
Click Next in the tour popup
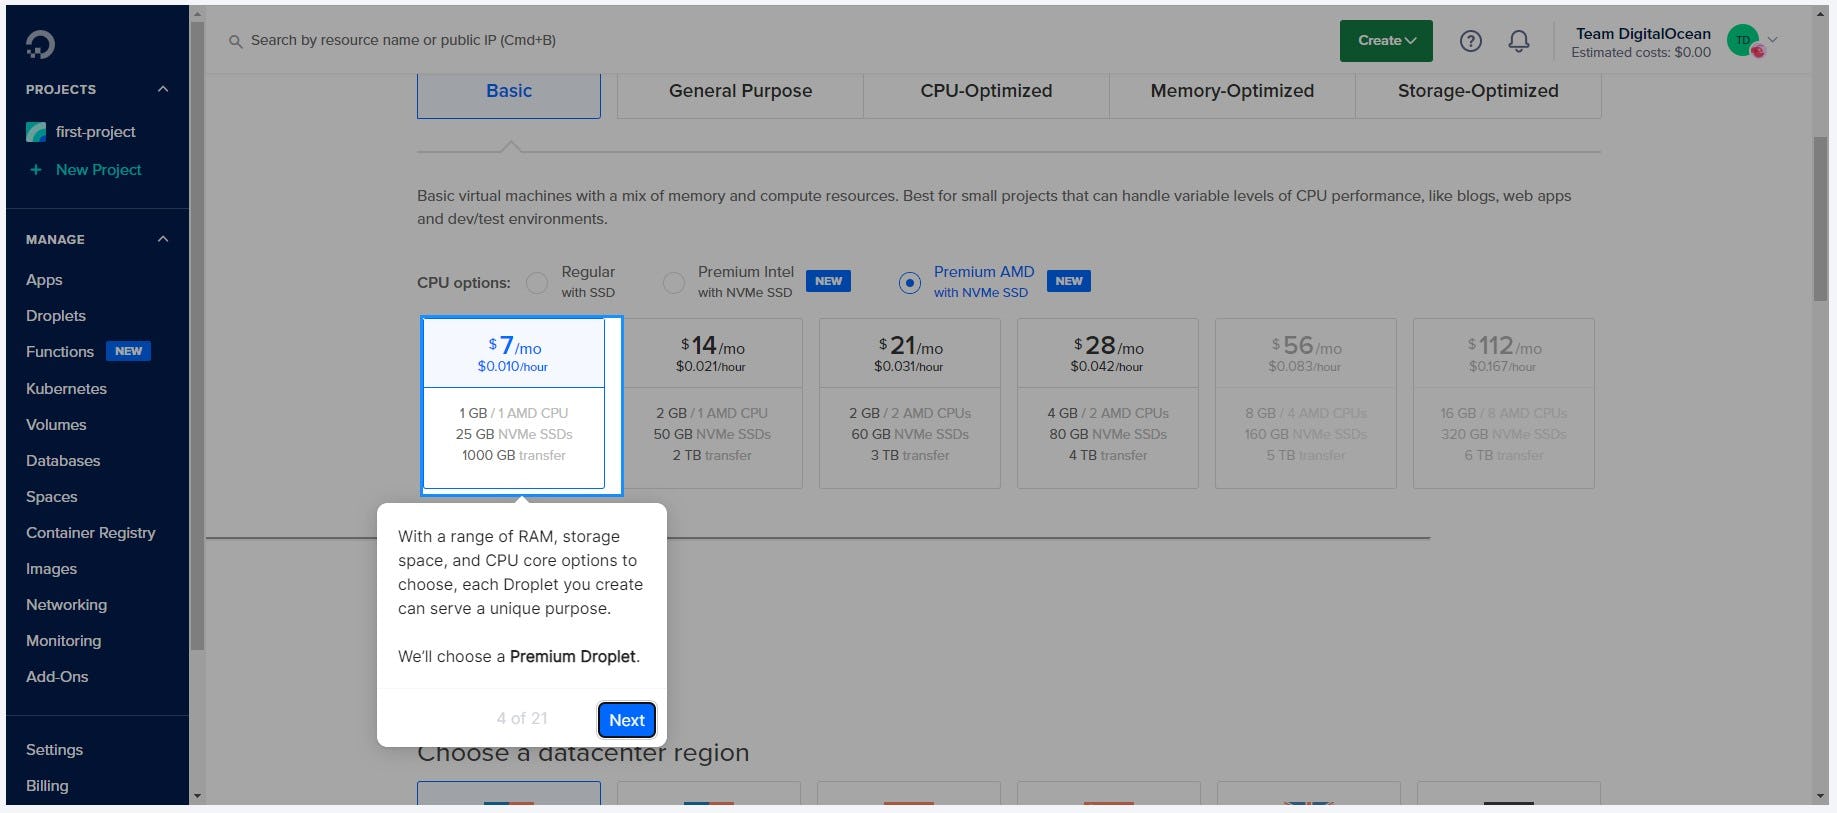627,720
